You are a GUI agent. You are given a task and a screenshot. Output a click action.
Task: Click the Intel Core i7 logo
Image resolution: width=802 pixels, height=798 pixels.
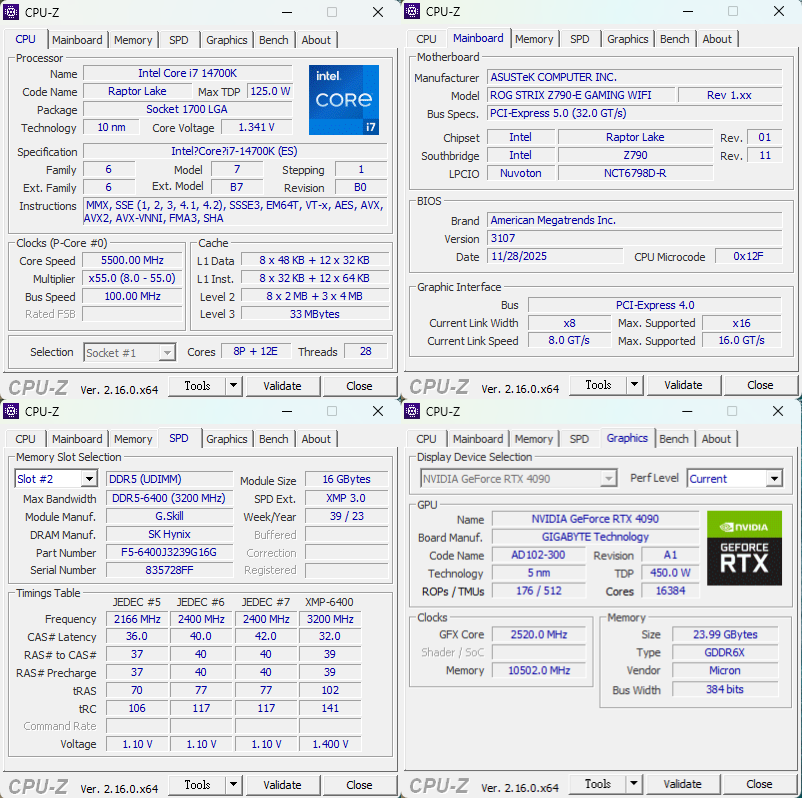click(x=343, y=100)
